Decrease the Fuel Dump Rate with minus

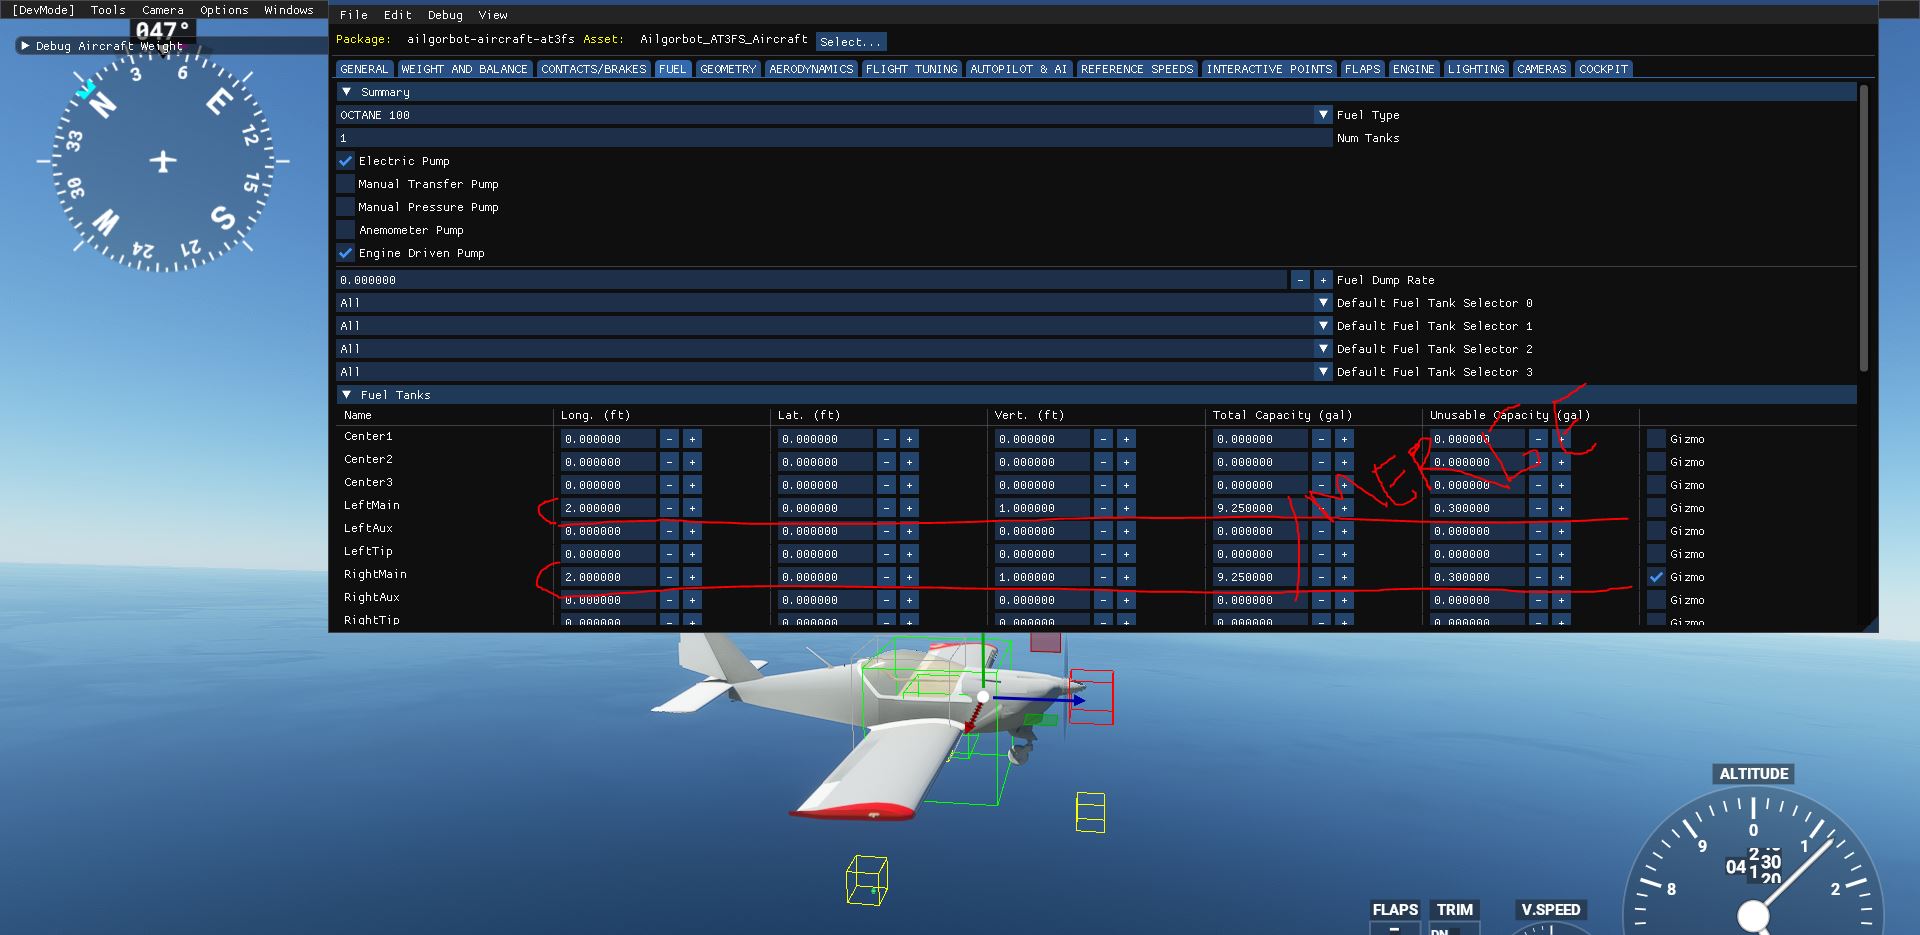coord(1300,280)
